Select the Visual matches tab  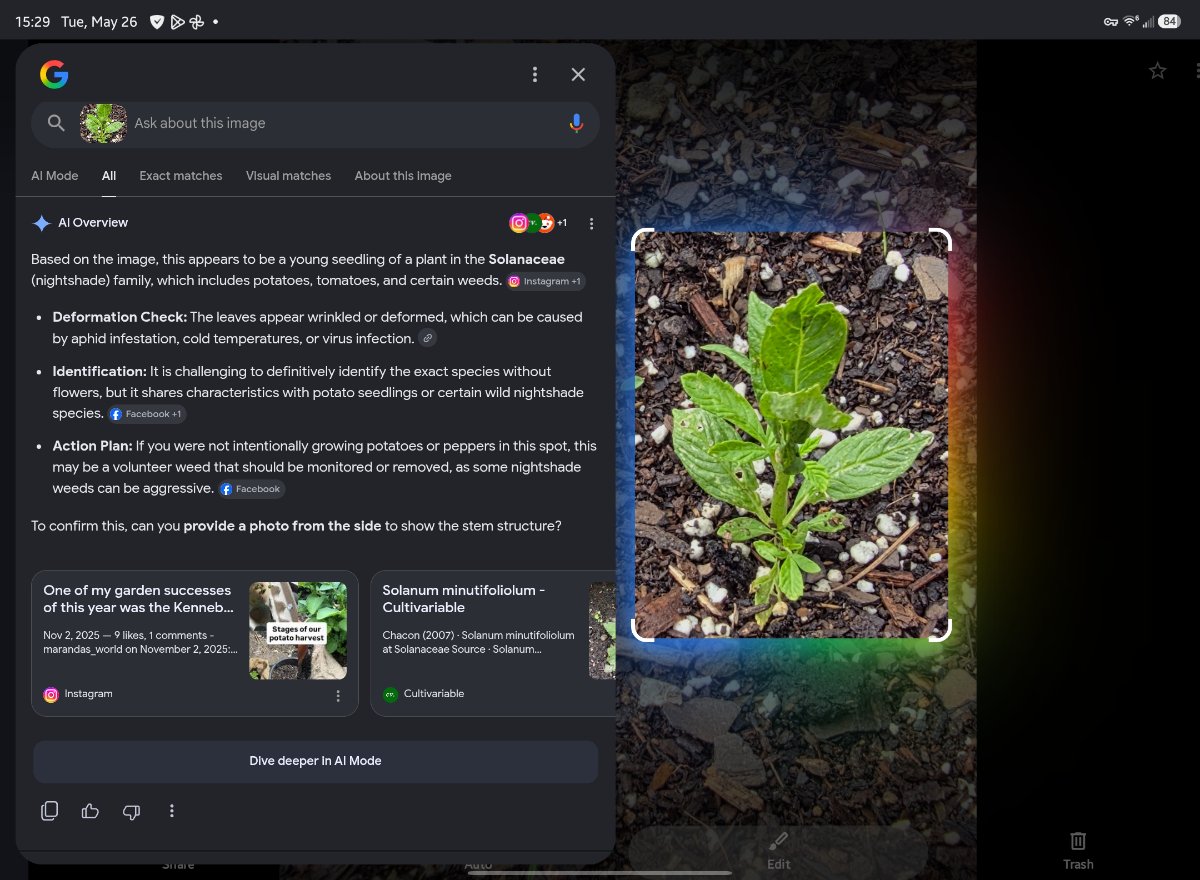(x=288, y=175)
